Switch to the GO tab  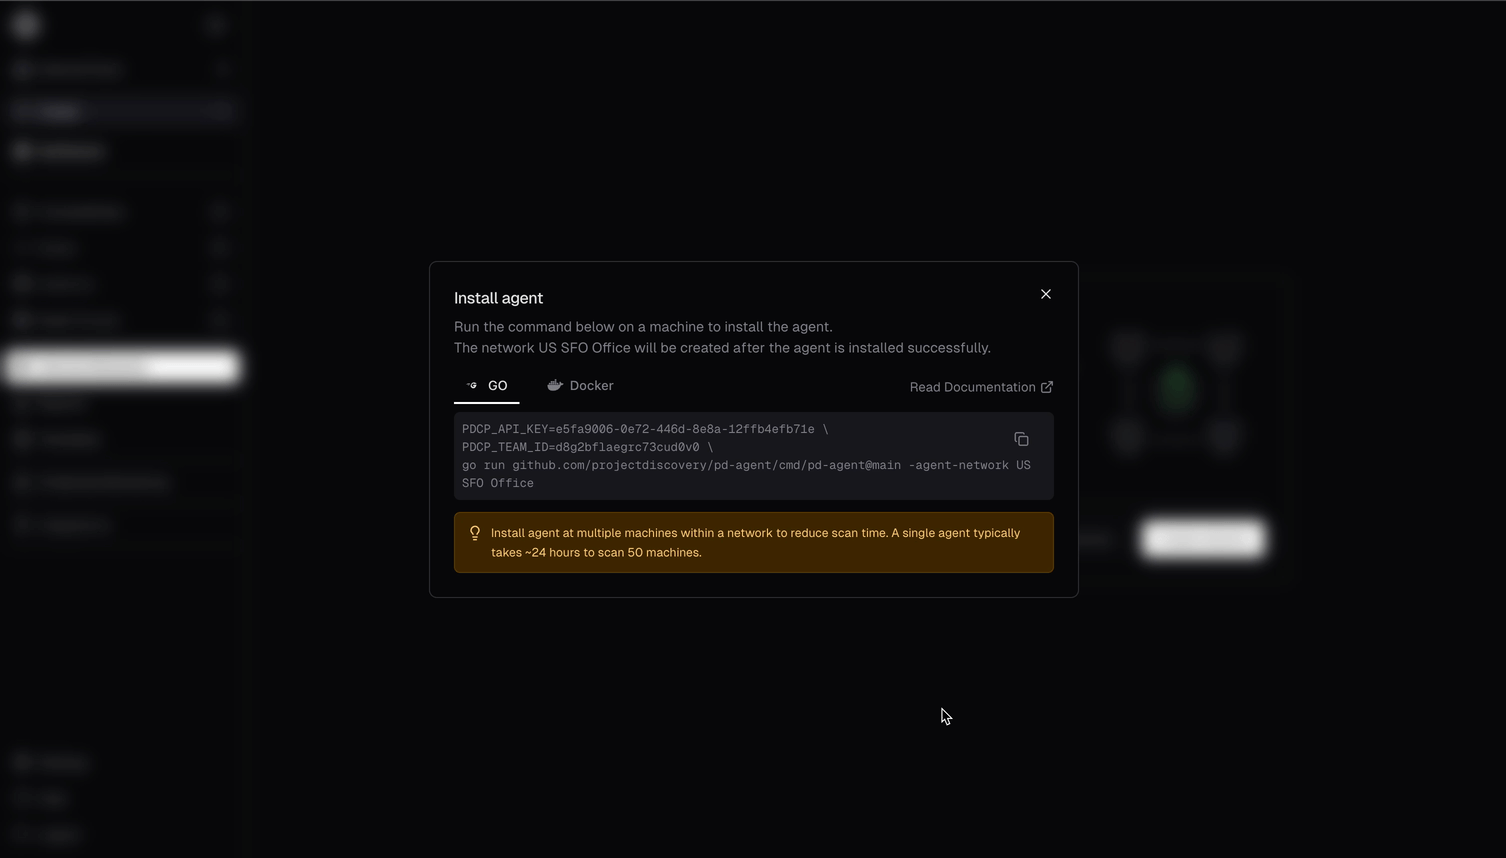pyautogui.click(x=487, y=386)
